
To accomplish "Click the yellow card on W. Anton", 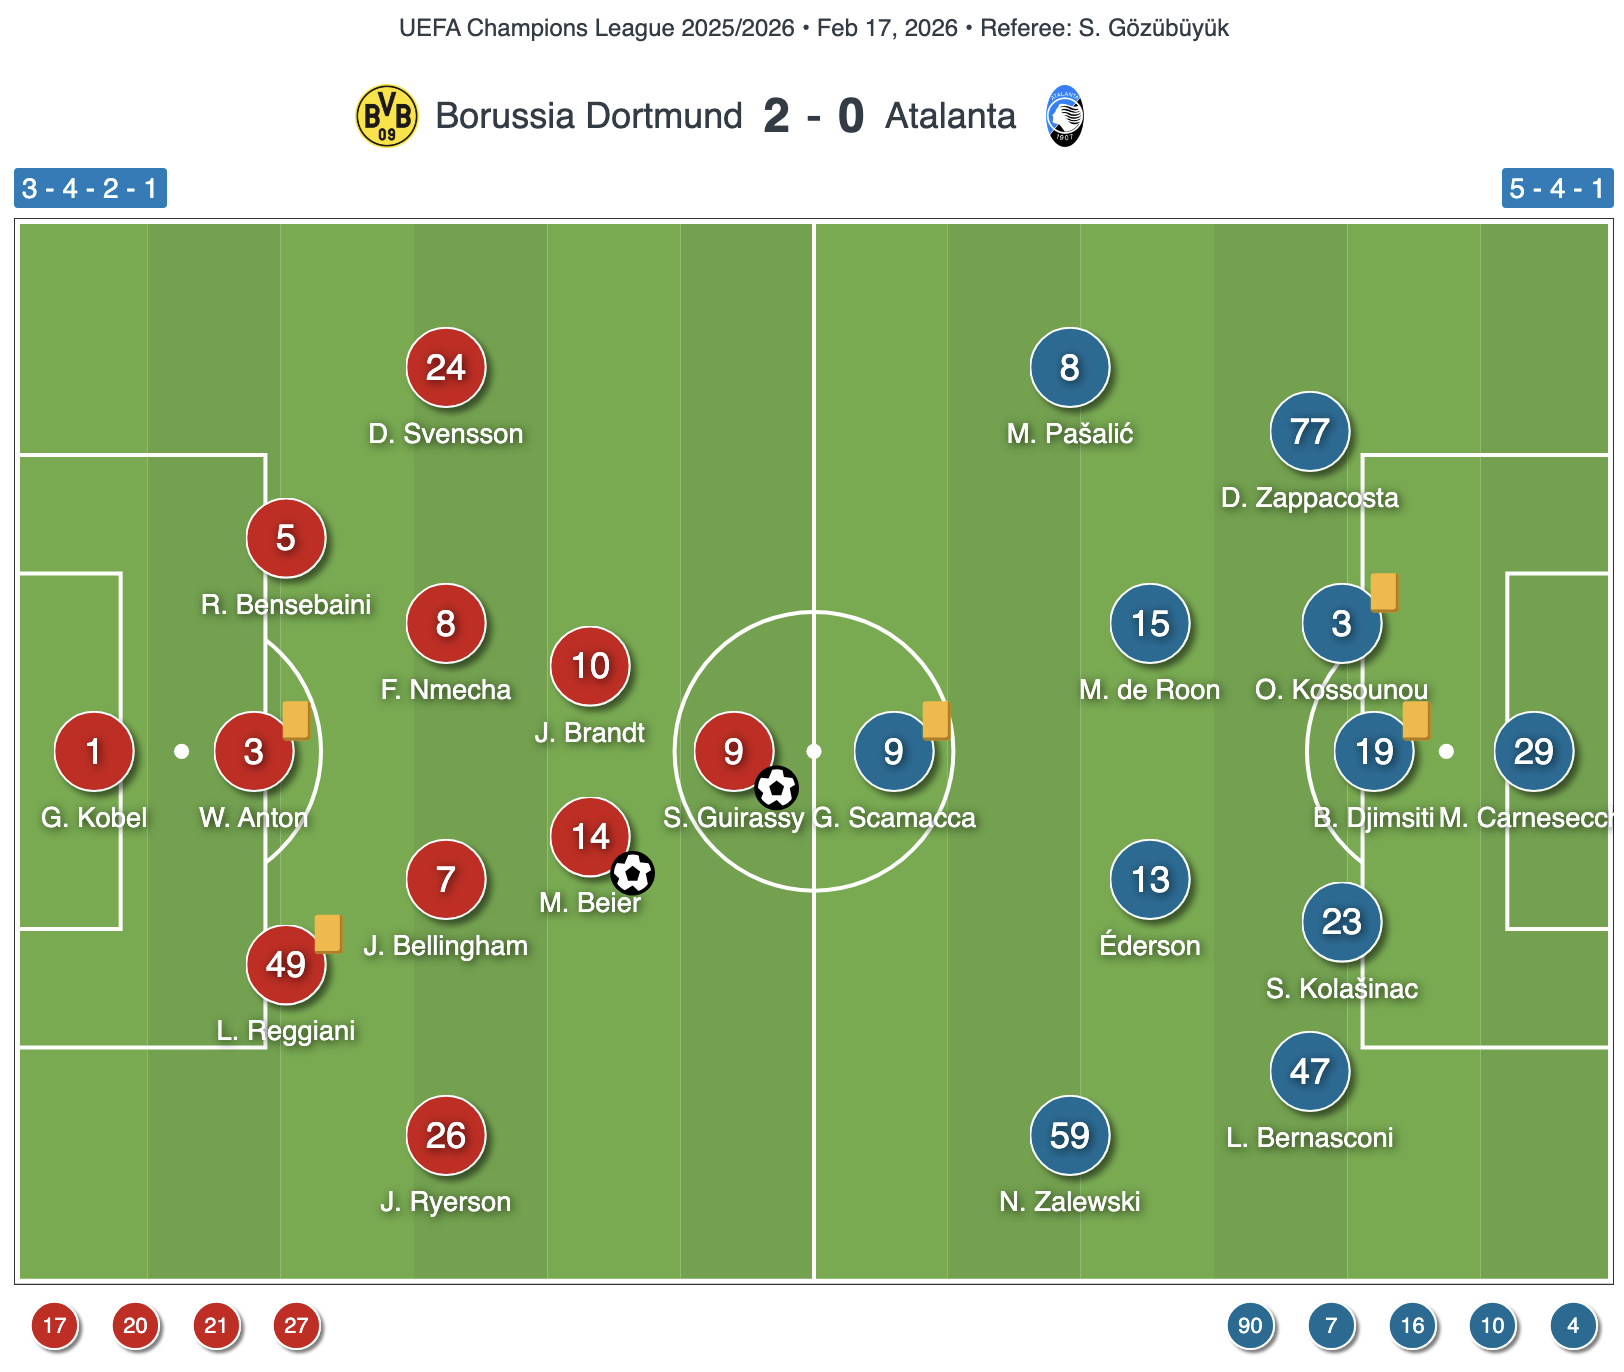I will click(x=296, y=720).
